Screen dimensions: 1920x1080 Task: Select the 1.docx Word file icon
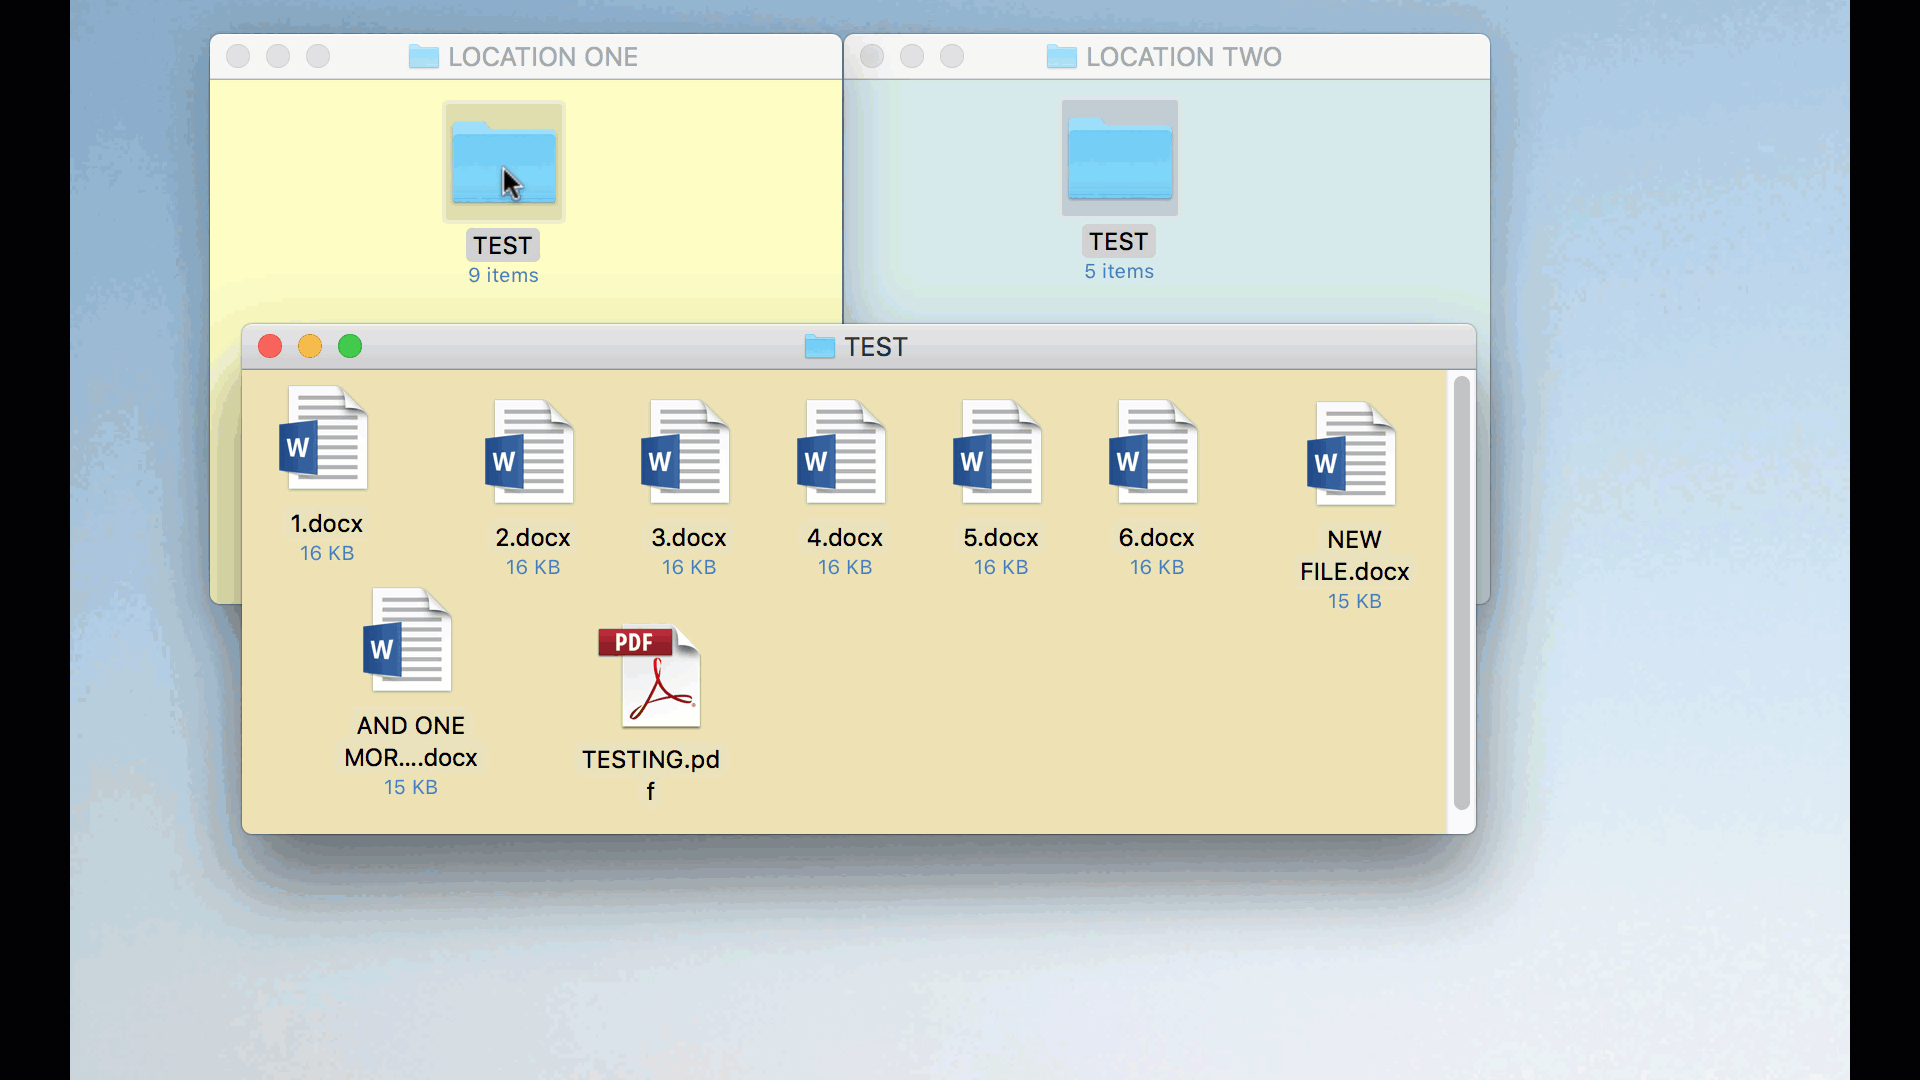325,440
